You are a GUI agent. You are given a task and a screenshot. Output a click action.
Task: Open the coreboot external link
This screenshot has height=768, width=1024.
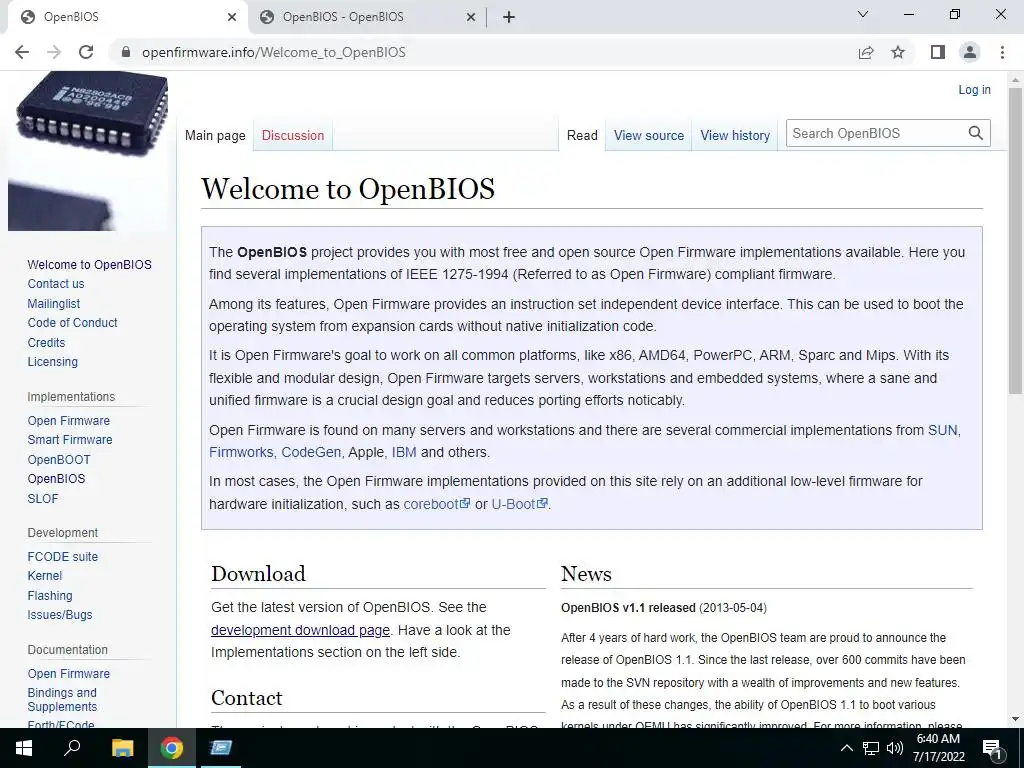point(436,504)
